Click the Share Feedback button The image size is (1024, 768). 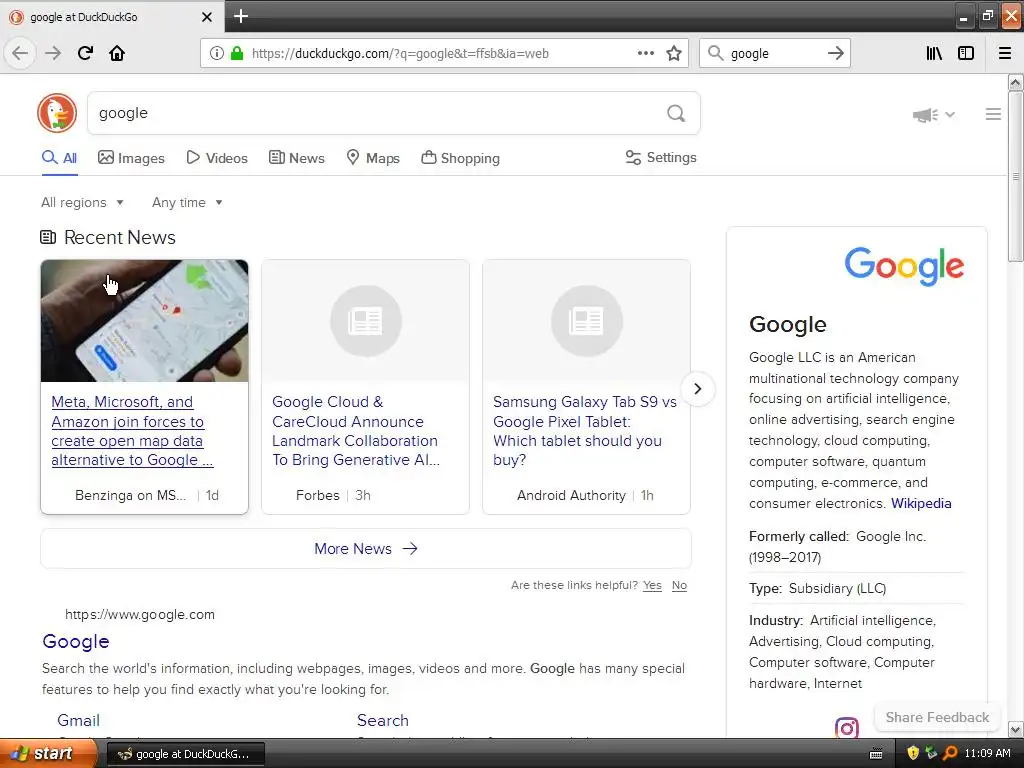click(x=937, y=717)
